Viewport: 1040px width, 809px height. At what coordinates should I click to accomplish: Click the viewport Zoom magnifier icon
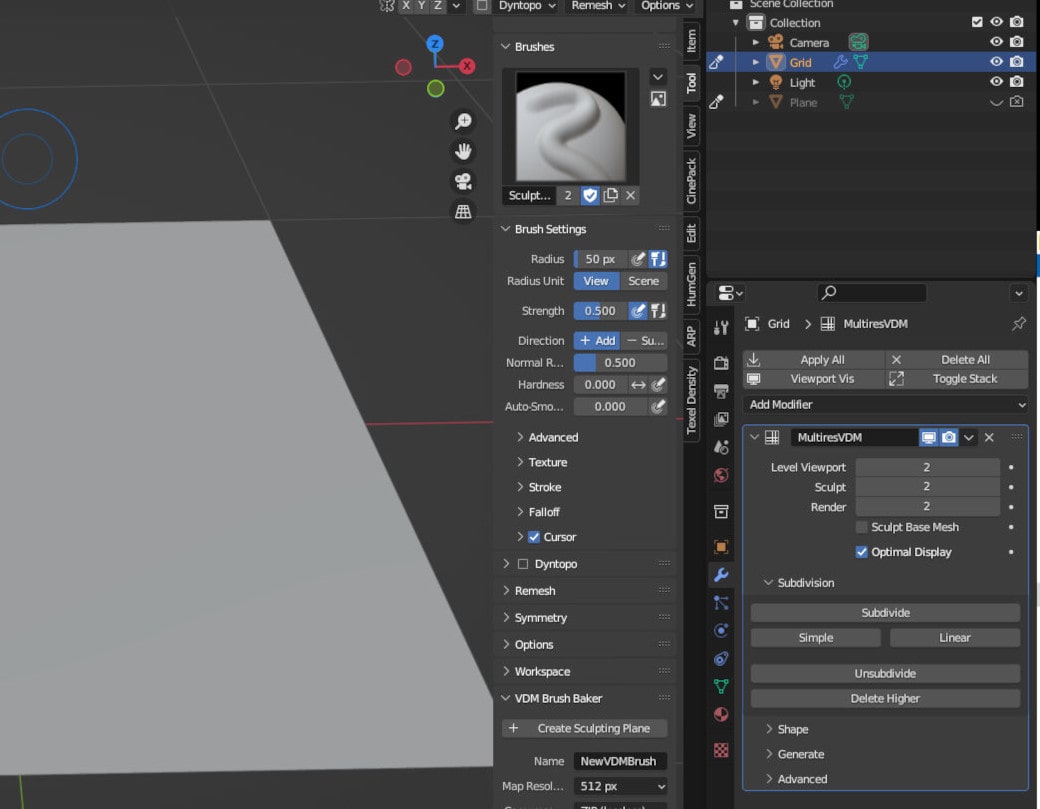pos(463,121)
